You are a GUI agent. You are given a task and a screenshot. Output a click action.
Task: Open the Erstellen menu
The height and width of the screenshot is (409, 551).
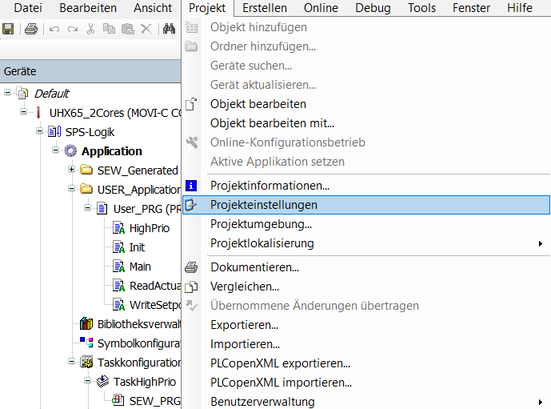pos(265,8)
